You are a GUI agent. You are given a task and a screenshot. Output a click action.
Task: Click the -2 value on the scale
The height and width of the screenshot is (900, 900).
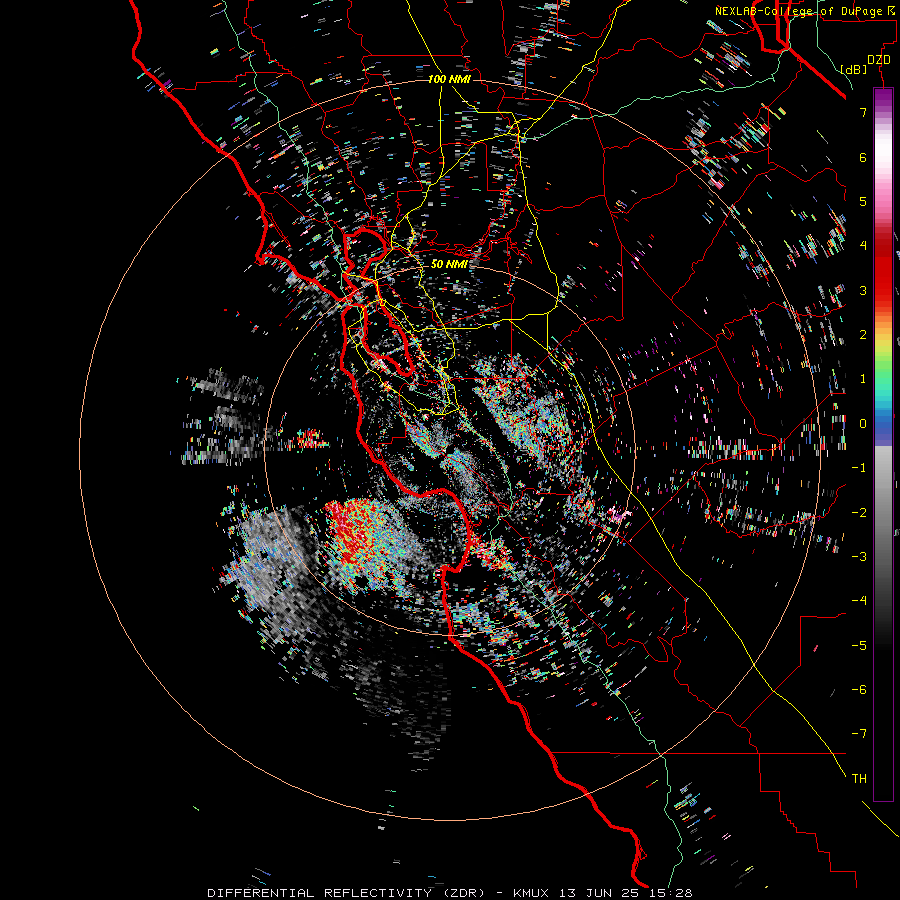[859, 513]
